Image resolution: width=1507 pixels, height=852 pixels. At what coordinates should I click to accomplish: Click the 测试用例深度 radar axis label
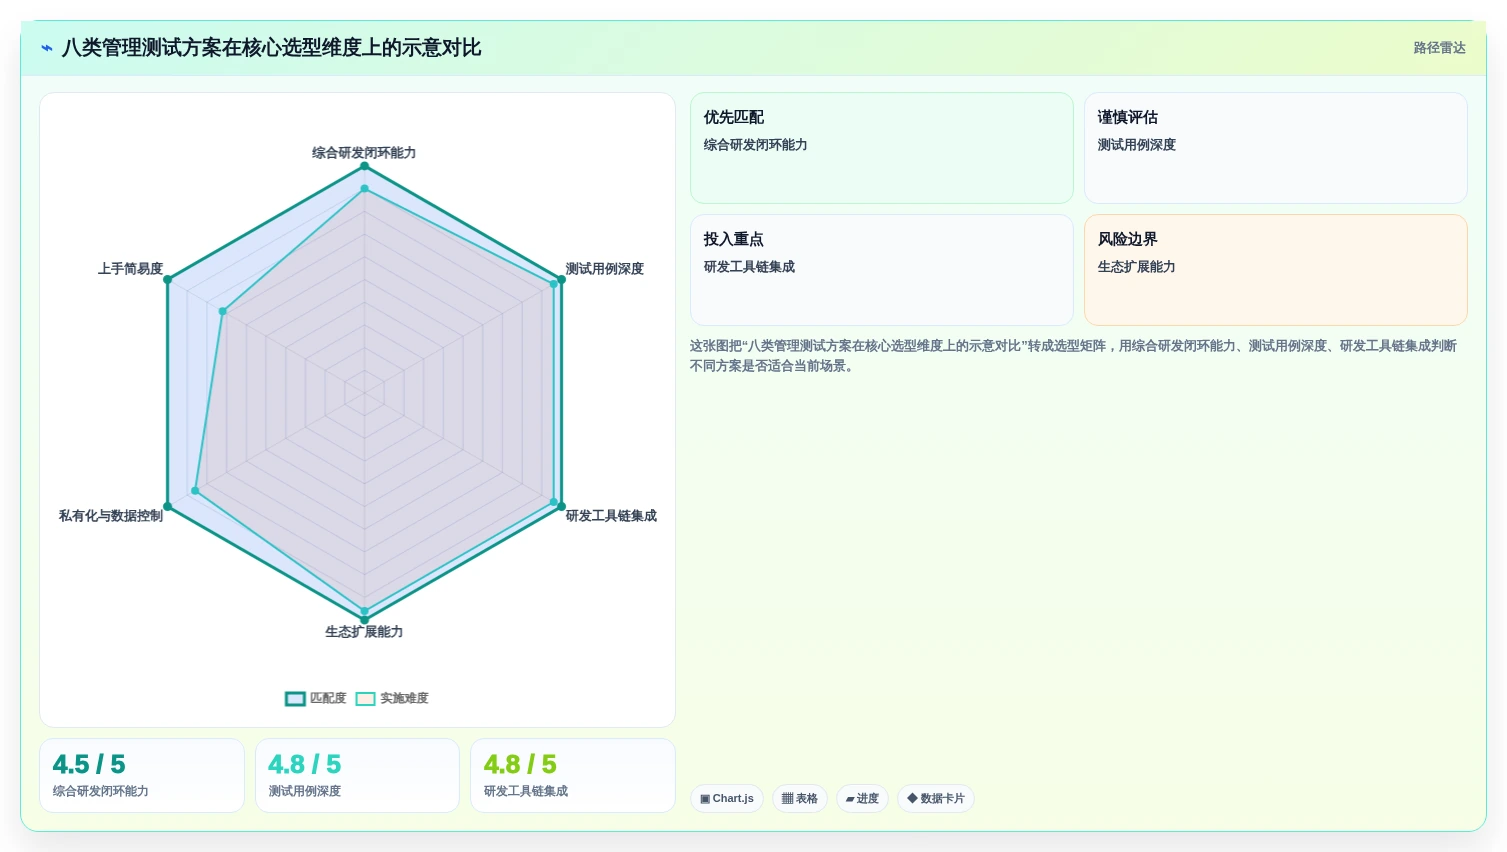[x=605, y=269]
